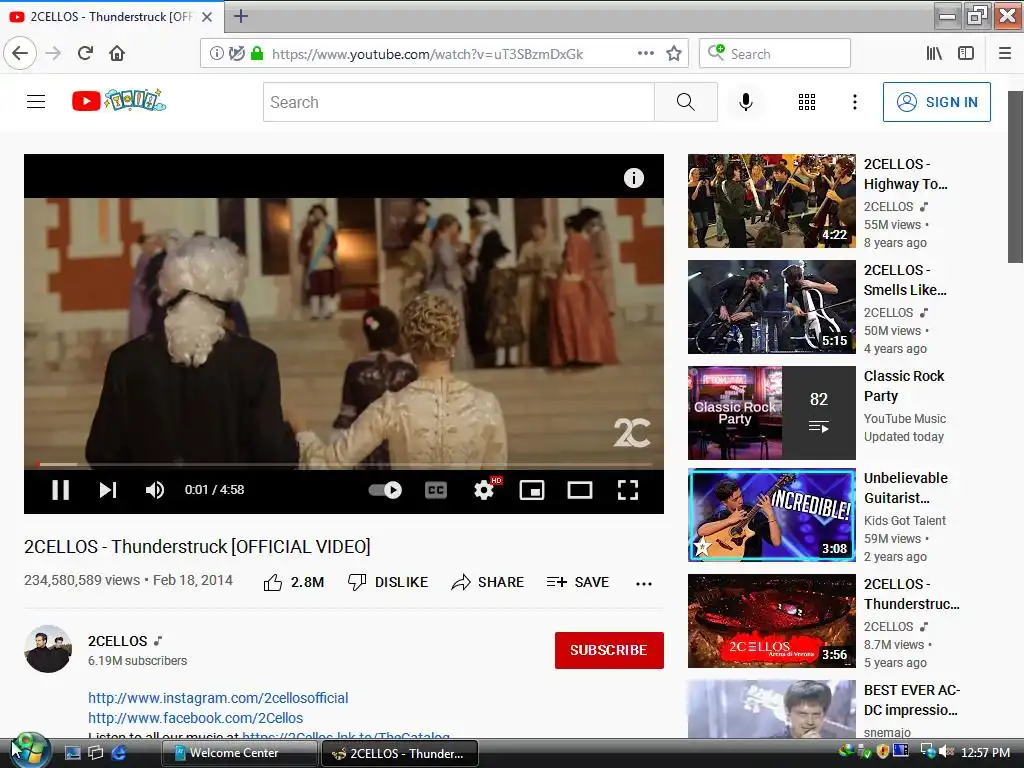Viewport: 1024px width, 768px height.
Task: Like the video thumbs up
Action: tap(294, 582)
